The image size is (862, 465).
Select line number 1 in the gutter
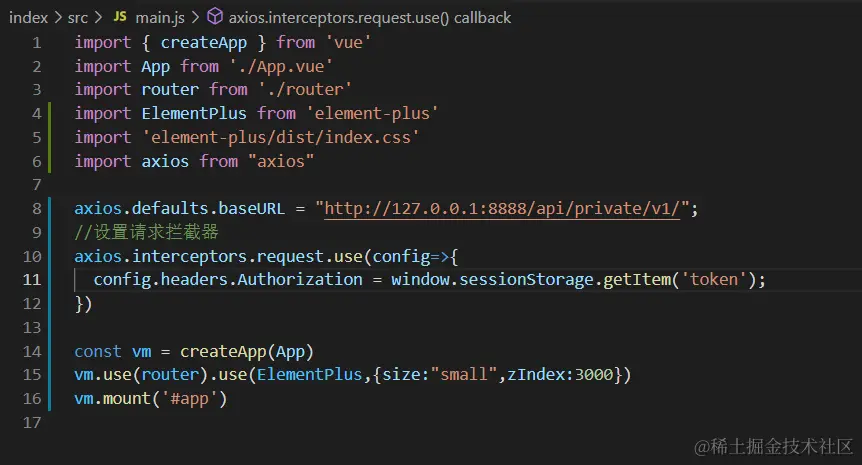[x=37, y=43]
